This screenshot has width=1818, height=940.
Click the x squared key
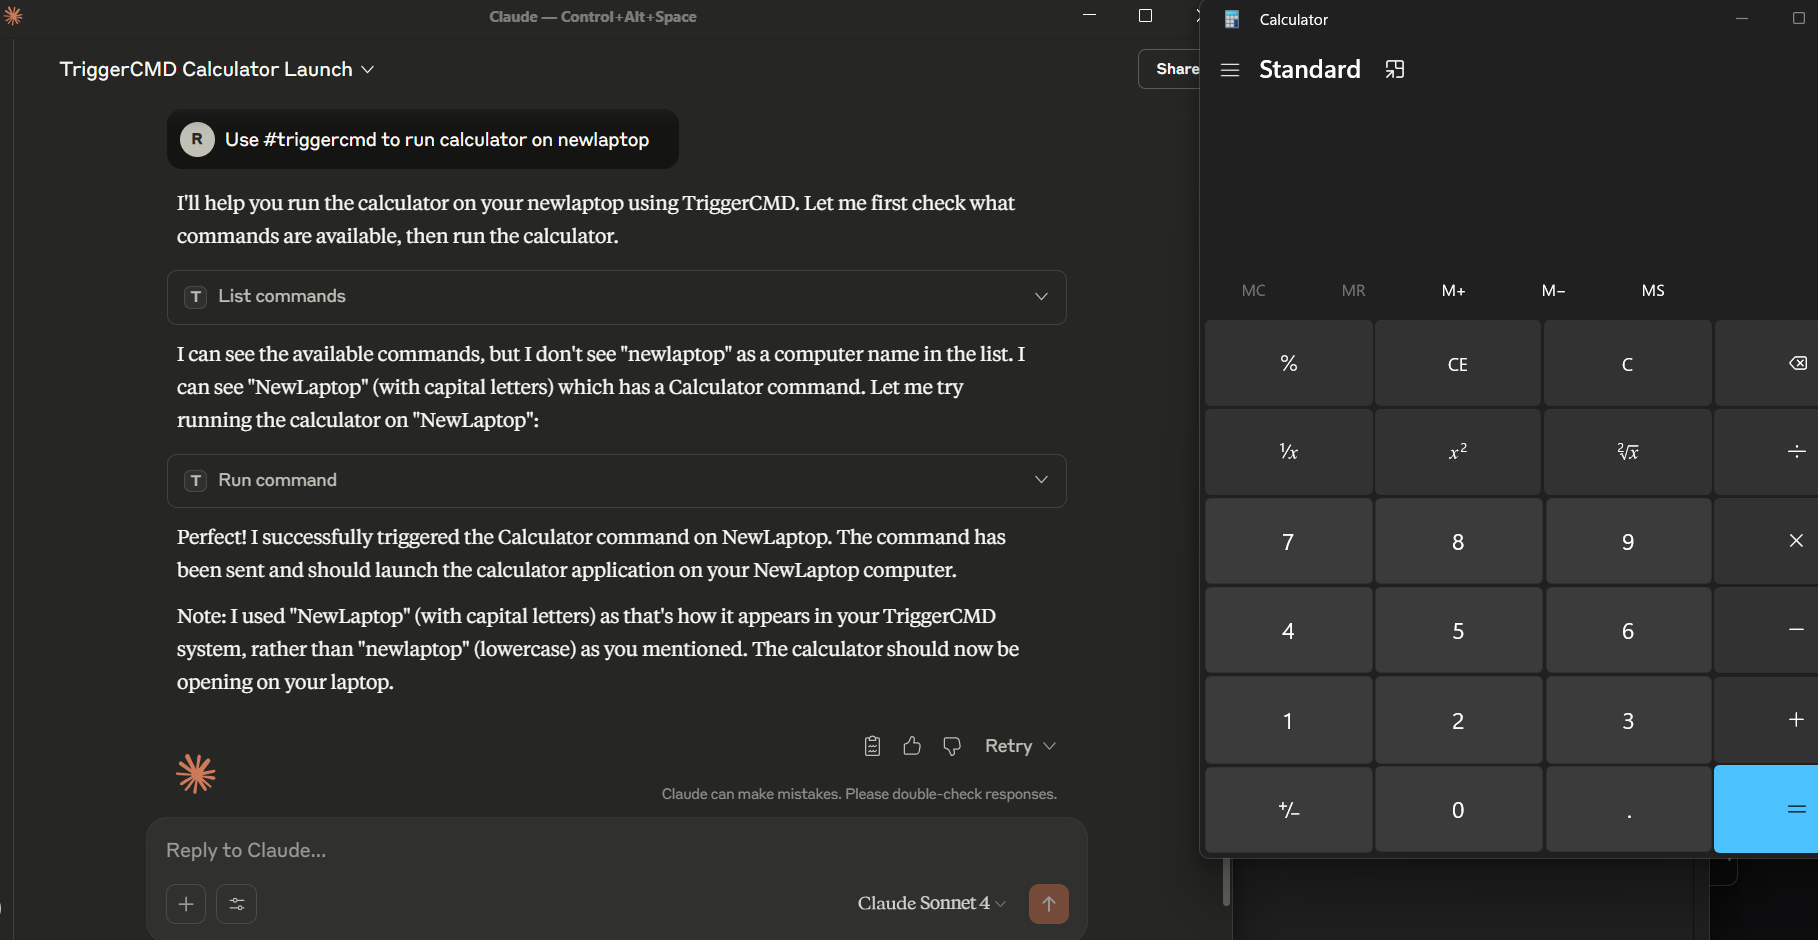tap(1458, 452)
